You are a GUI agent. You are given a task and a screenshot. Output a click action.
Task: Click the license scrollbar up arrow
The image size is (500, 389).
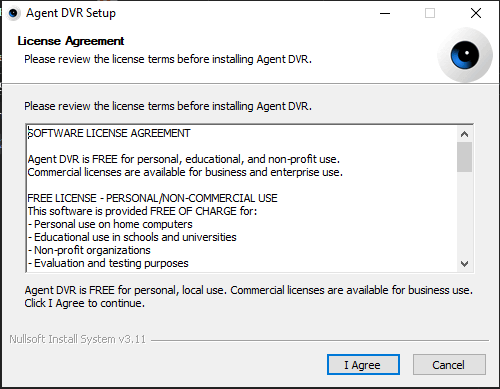click(464, 134)
